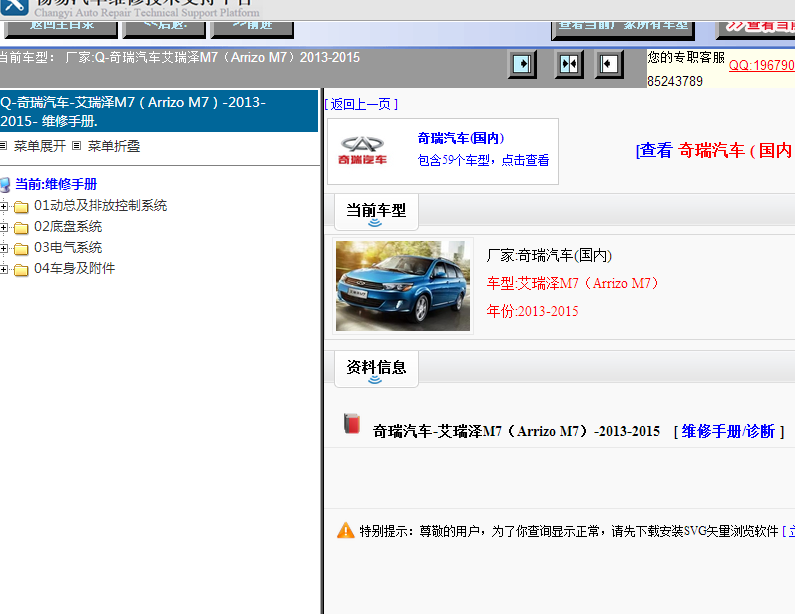
Task: Click the 菜单展开 expand menu icon
Action: pyautogui.click(x=4, y=146)
